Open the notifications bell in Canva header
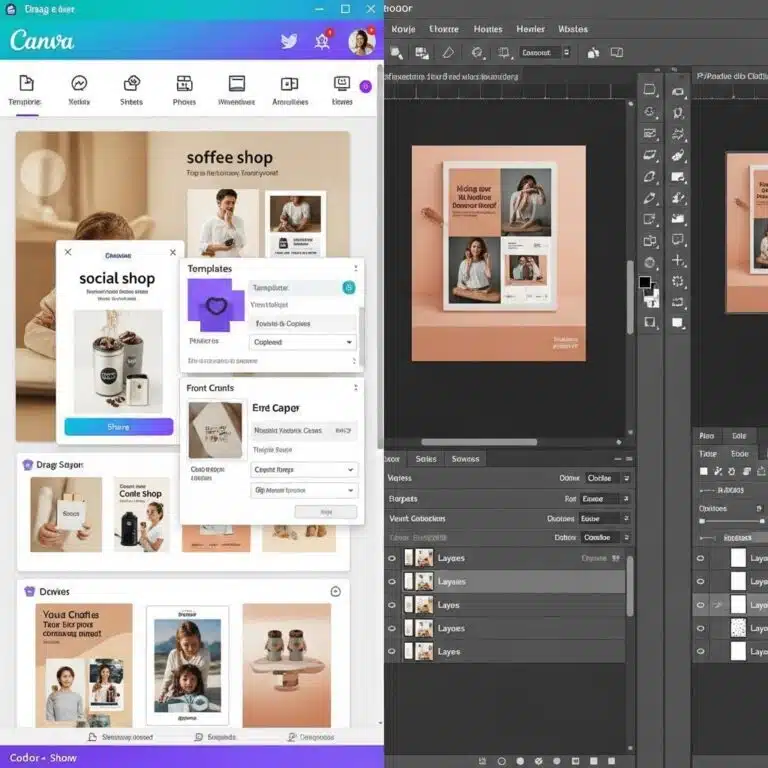 click(x=322, y=41)
